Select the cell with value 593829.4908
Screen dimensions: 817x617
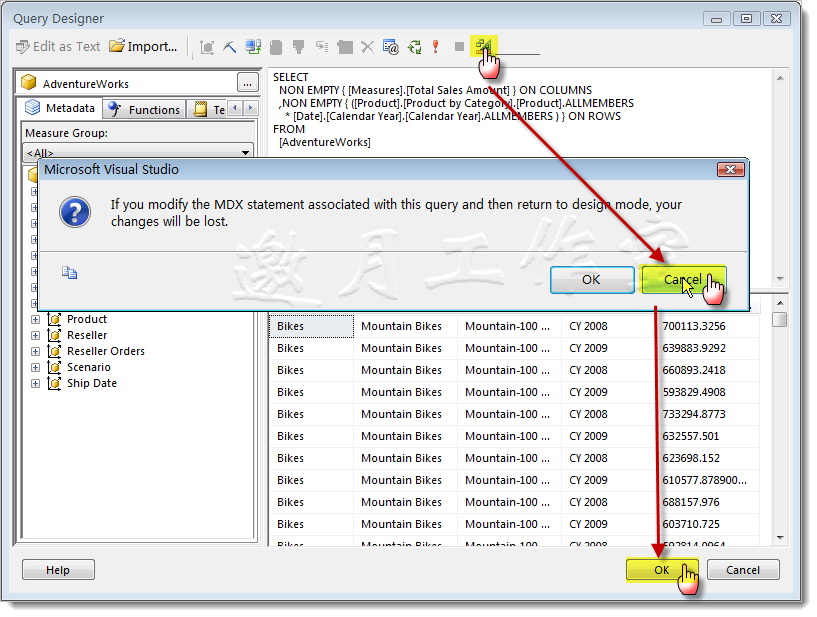tap(707, 392)
